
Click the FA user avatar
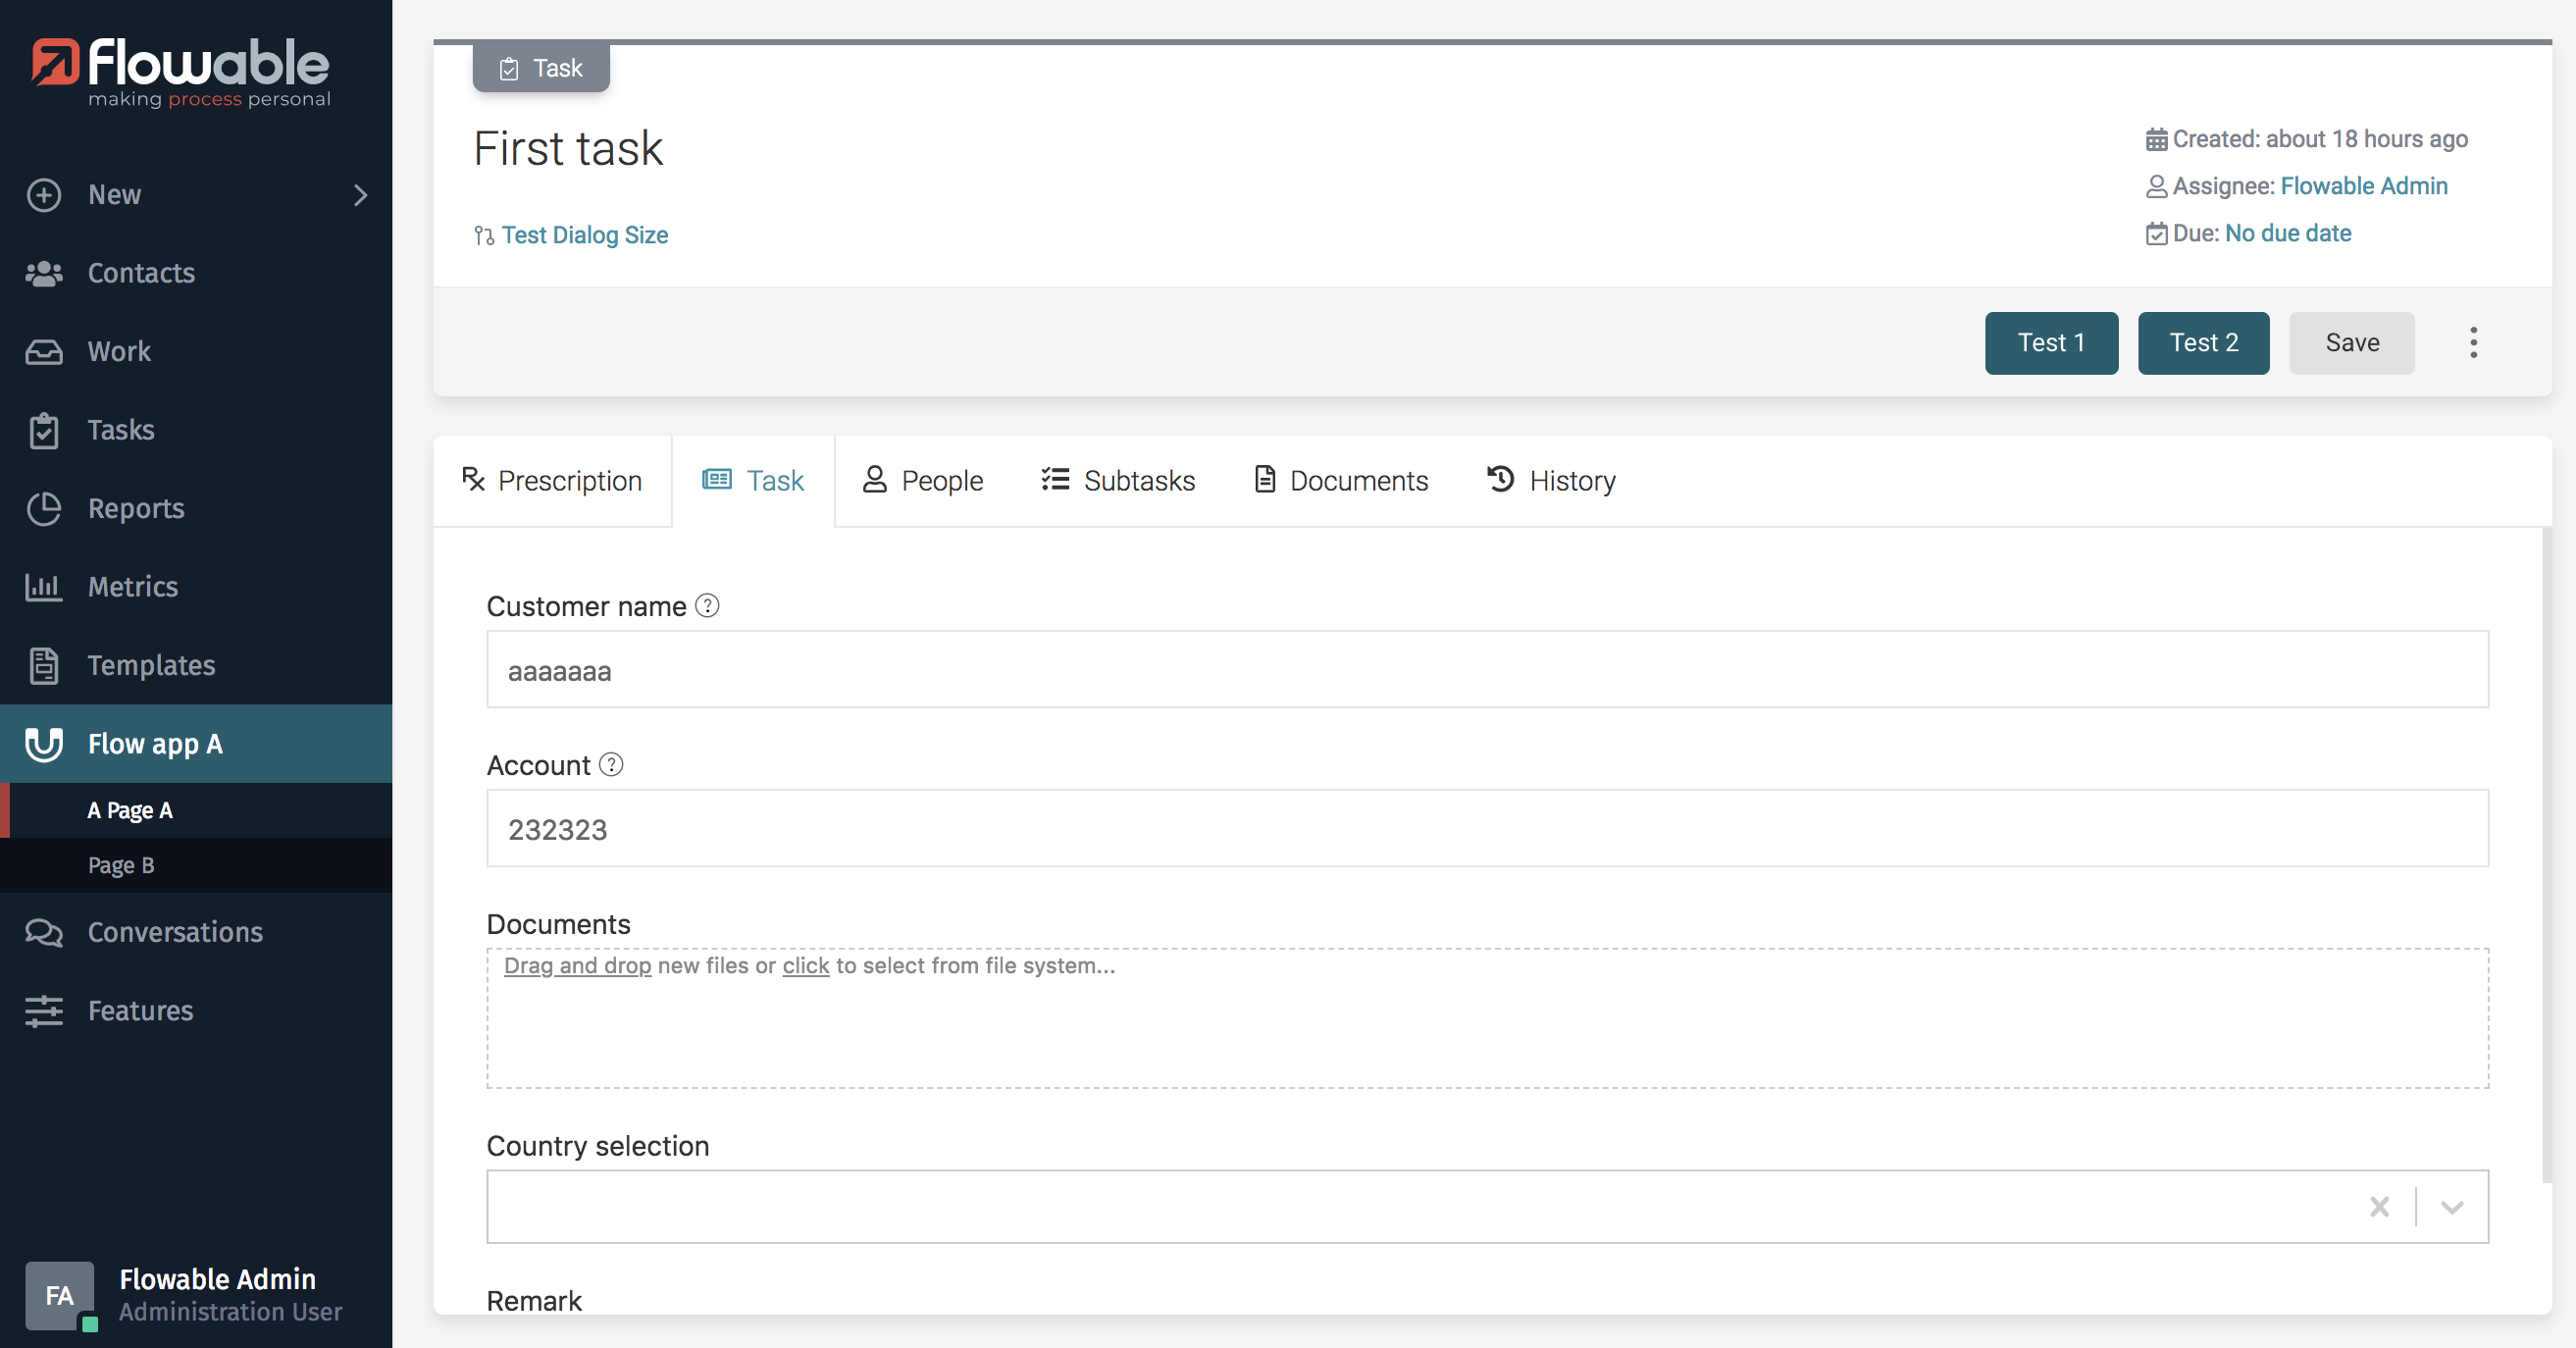59,1295
